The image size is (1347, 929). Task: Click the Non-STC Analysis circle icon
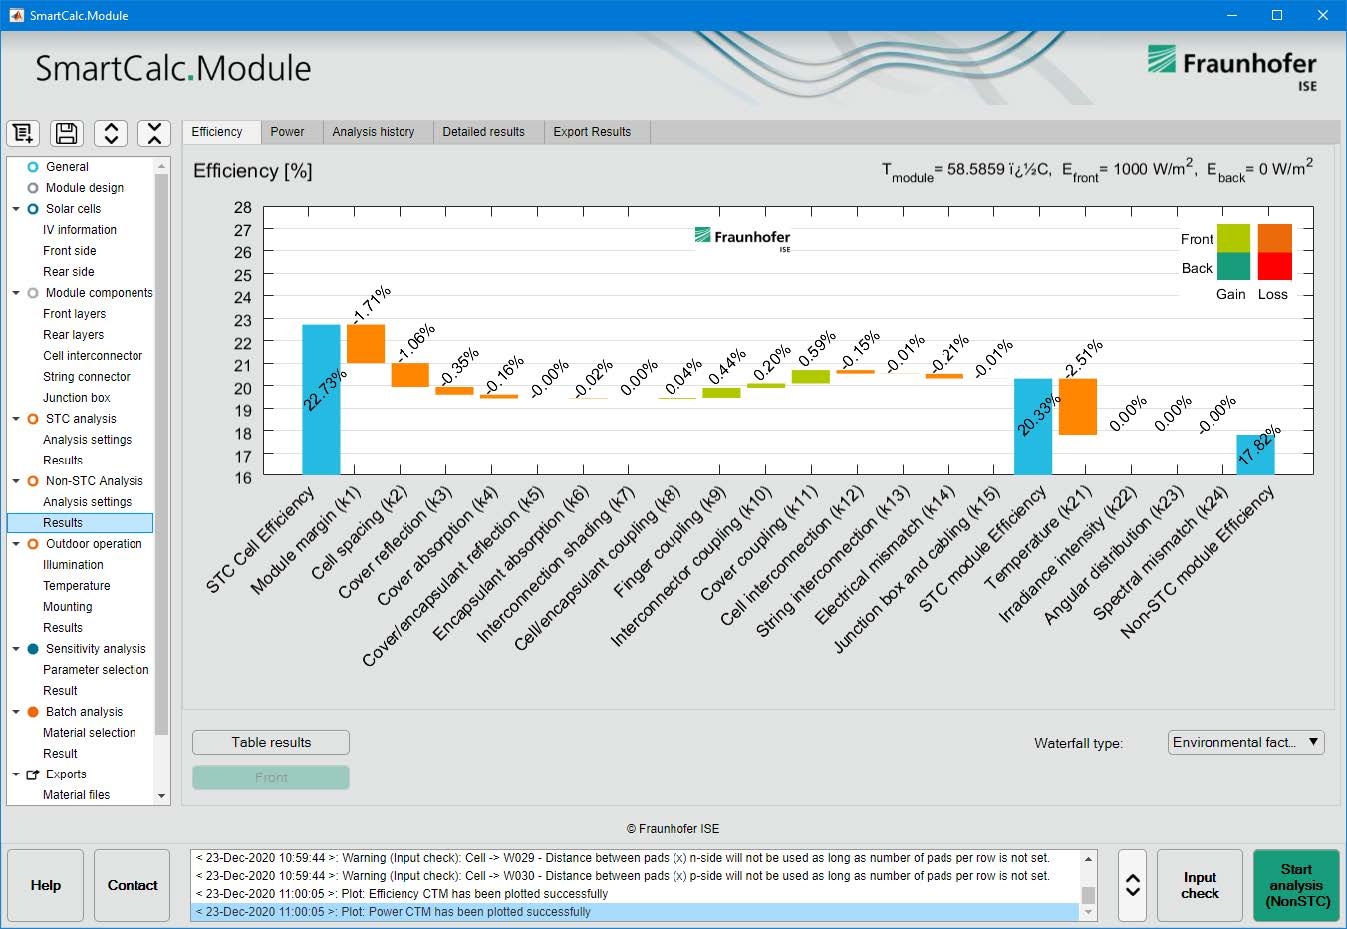point(33,481)
